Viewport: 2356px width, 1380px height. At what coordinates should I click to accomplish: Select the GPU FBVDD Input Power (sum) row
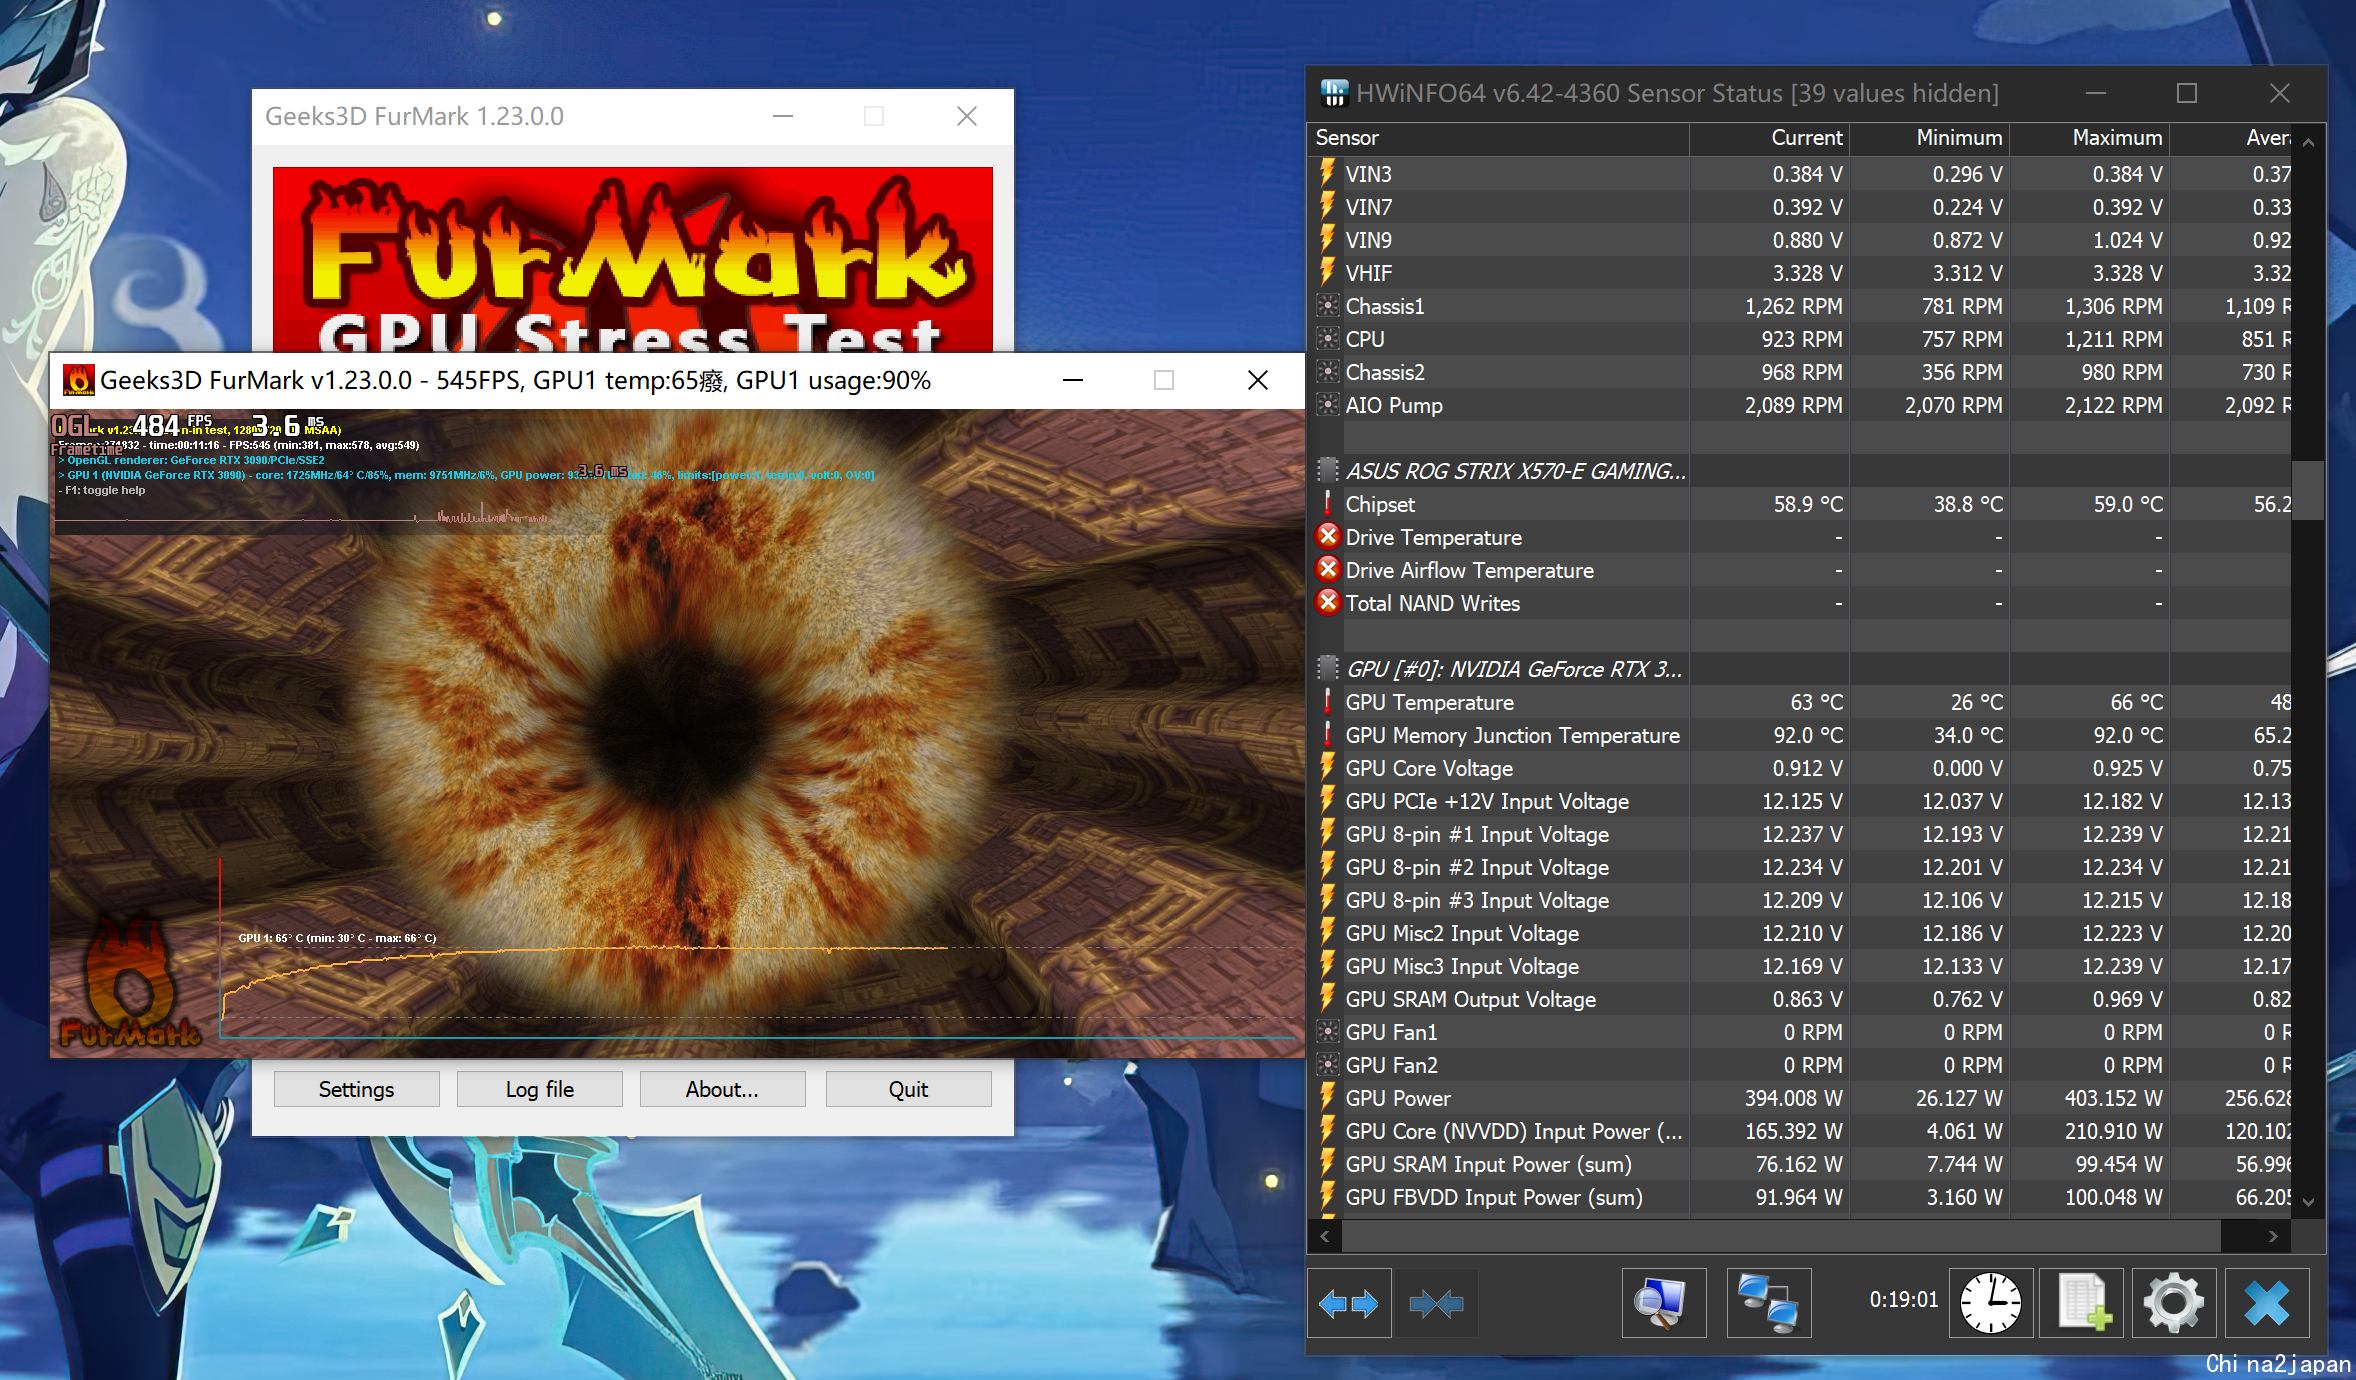(1799, 1197)
